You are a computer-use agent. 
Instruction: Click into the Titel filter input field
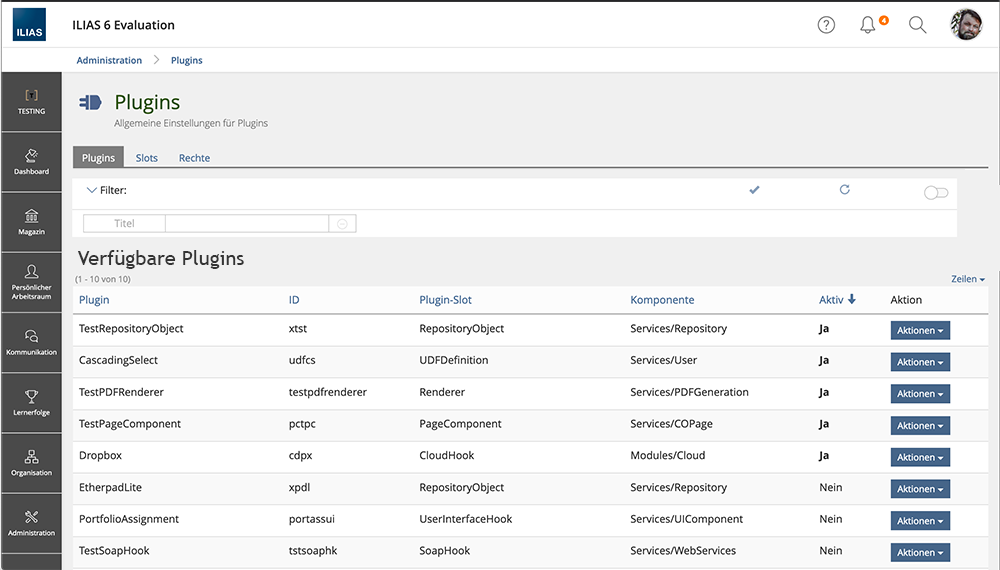[x=246, y=224]
